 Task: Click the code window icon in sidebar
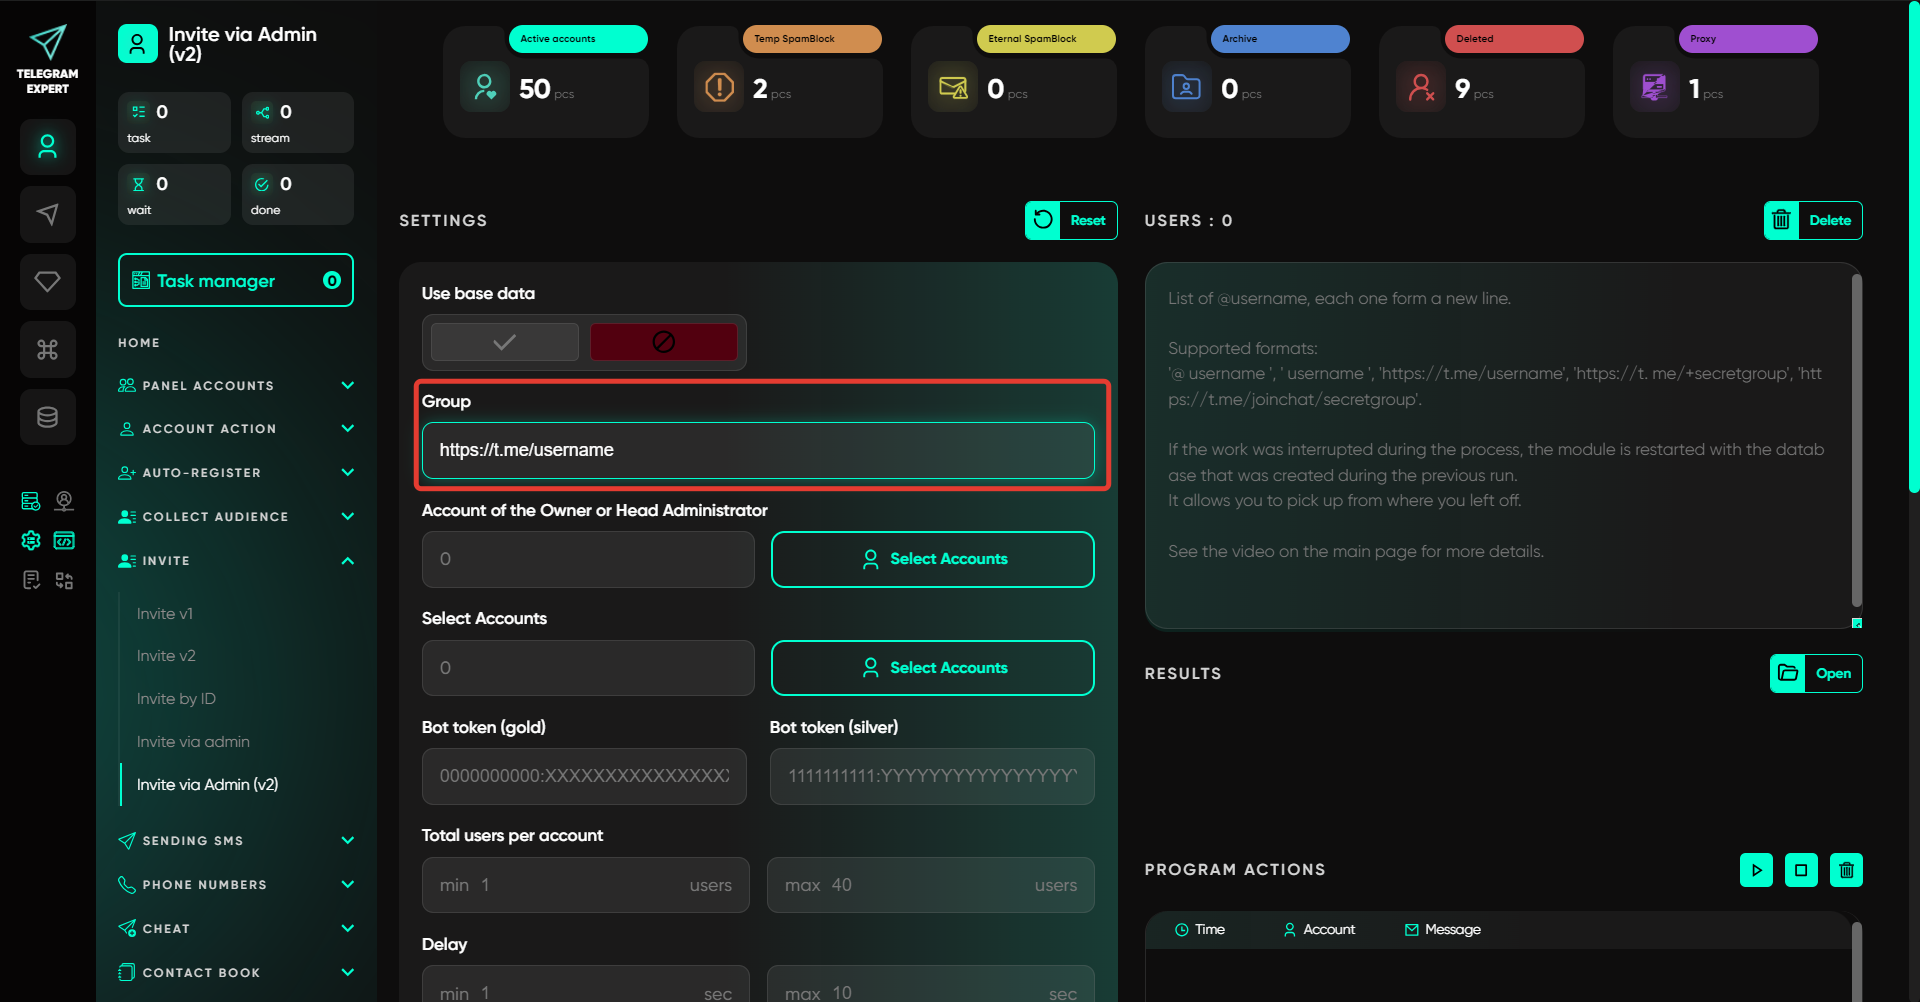[64, 541]
